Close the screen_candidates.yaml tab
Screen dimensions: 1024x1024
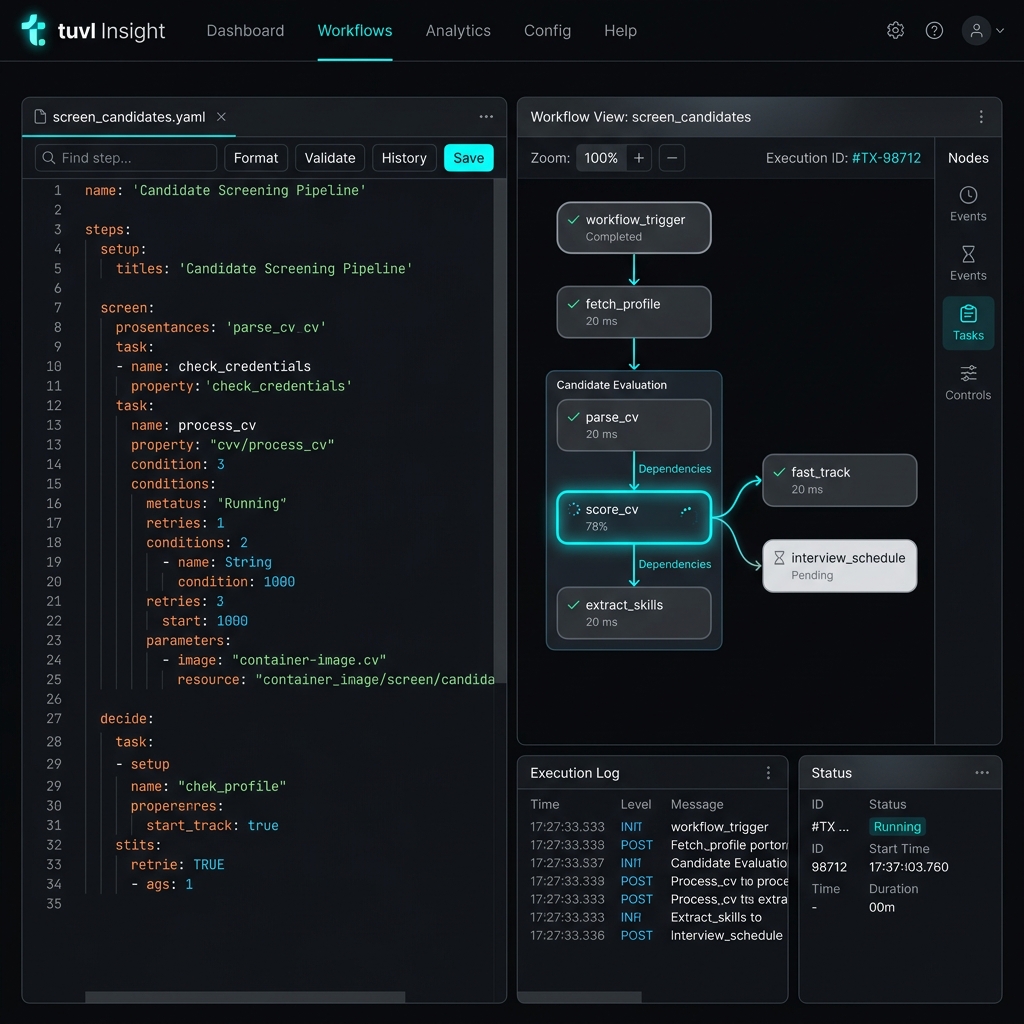221,117
